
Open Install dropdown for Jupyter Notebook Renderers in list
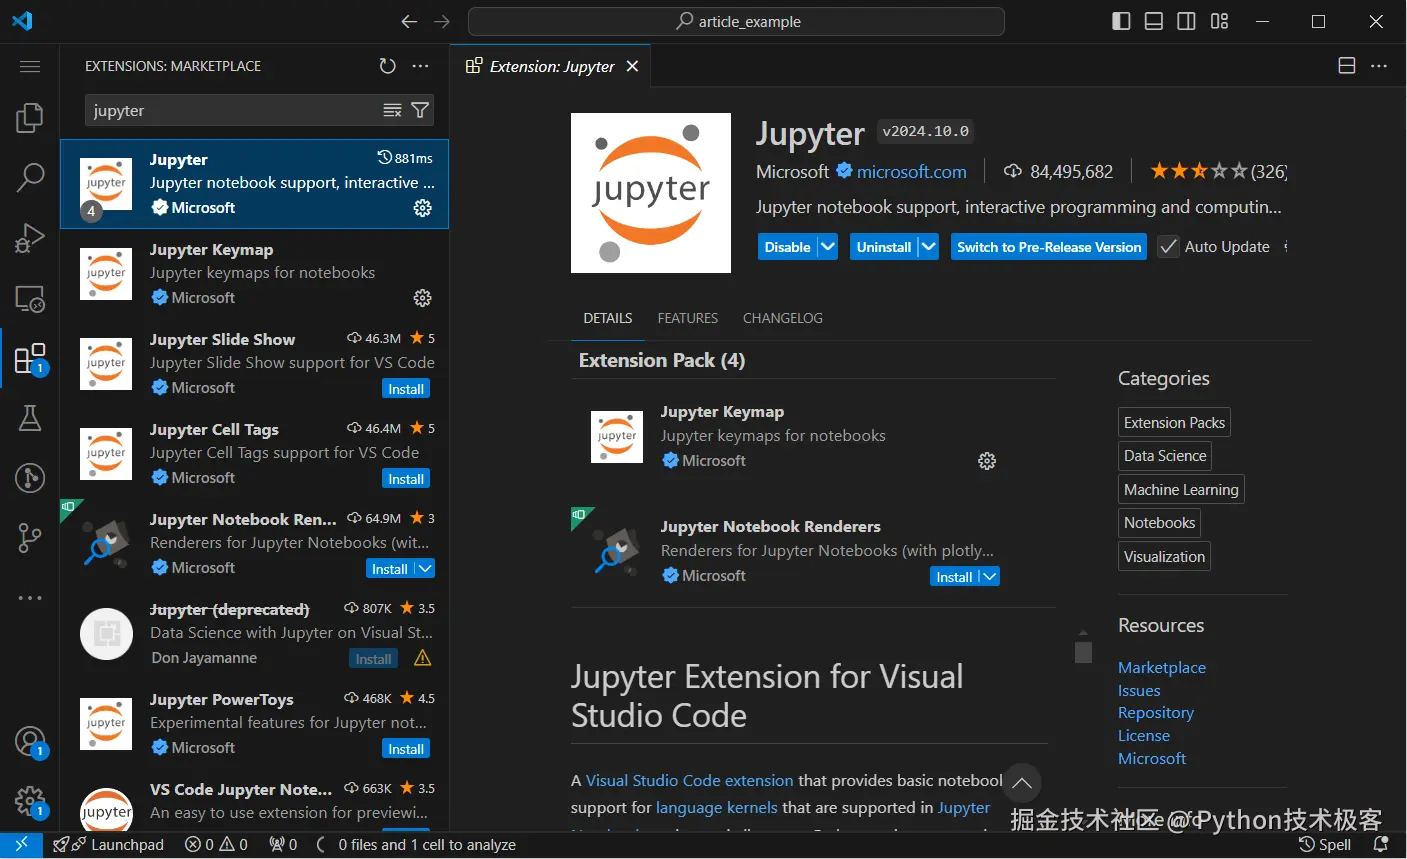pos(424,569)
